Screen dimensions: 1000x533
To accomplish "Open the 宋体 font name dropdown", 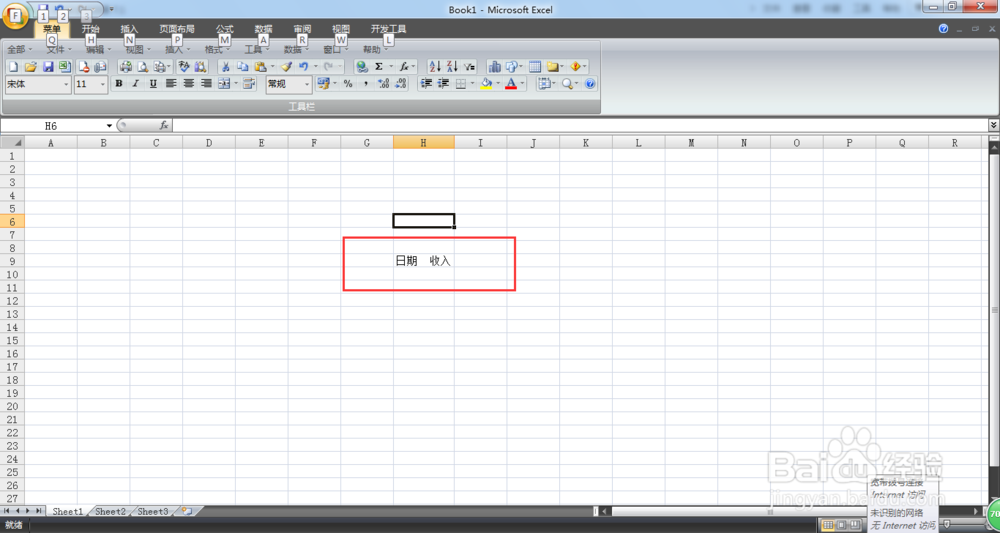I will (x=66, y=84).
